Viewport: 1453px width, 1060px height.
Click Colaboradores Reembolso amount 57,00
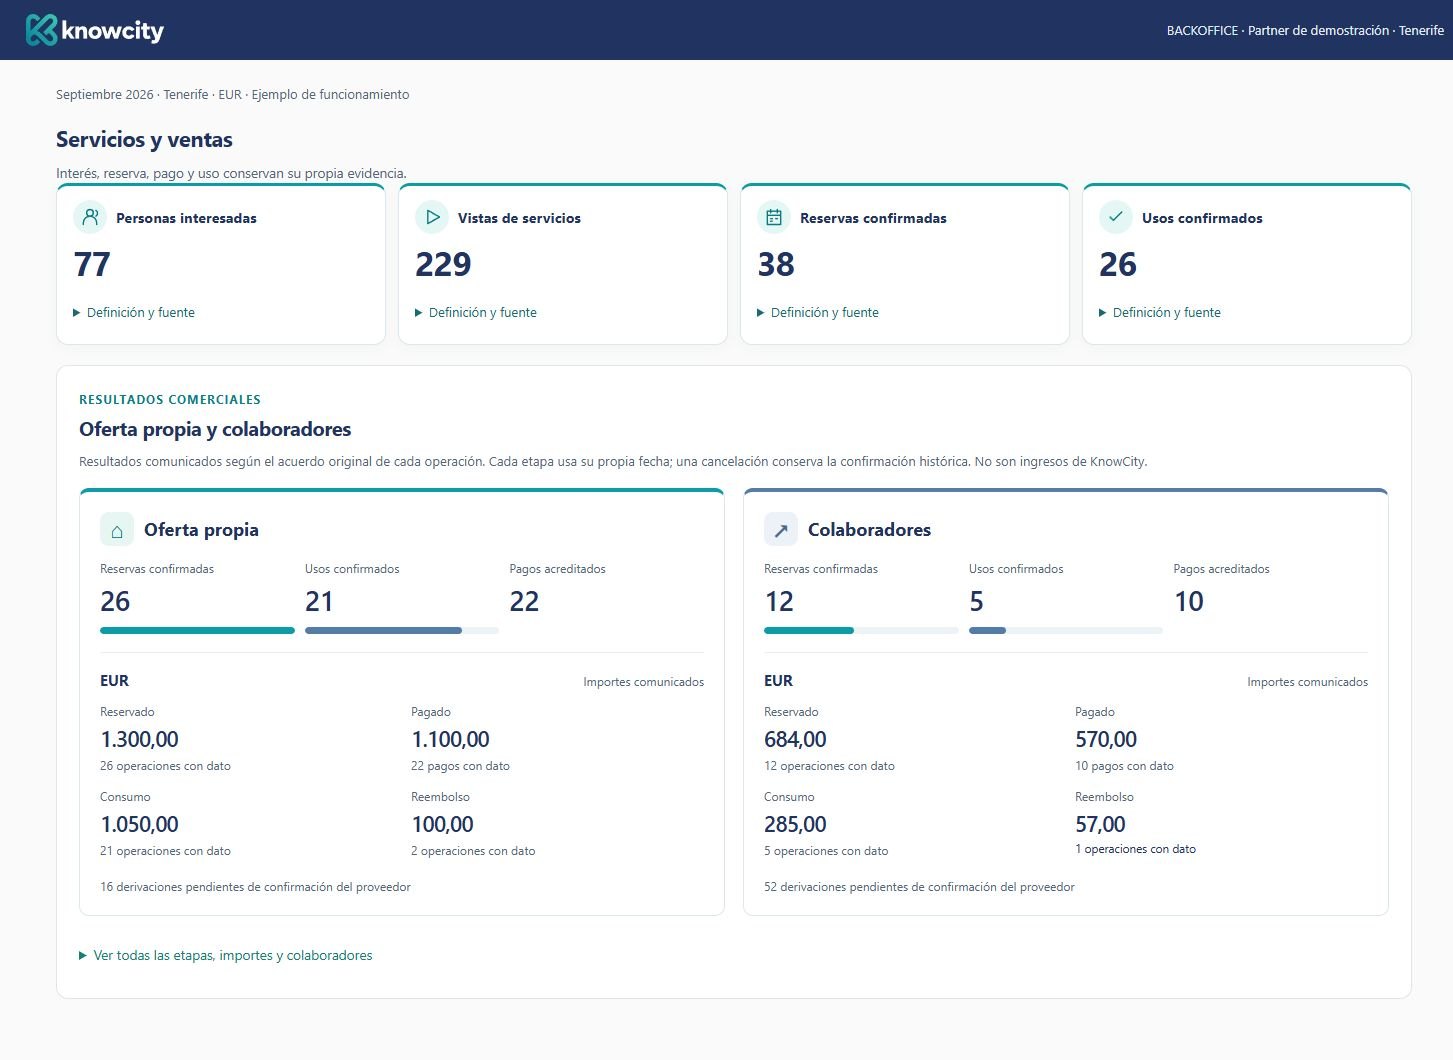pyautogui.click(x=1100, y=825)
